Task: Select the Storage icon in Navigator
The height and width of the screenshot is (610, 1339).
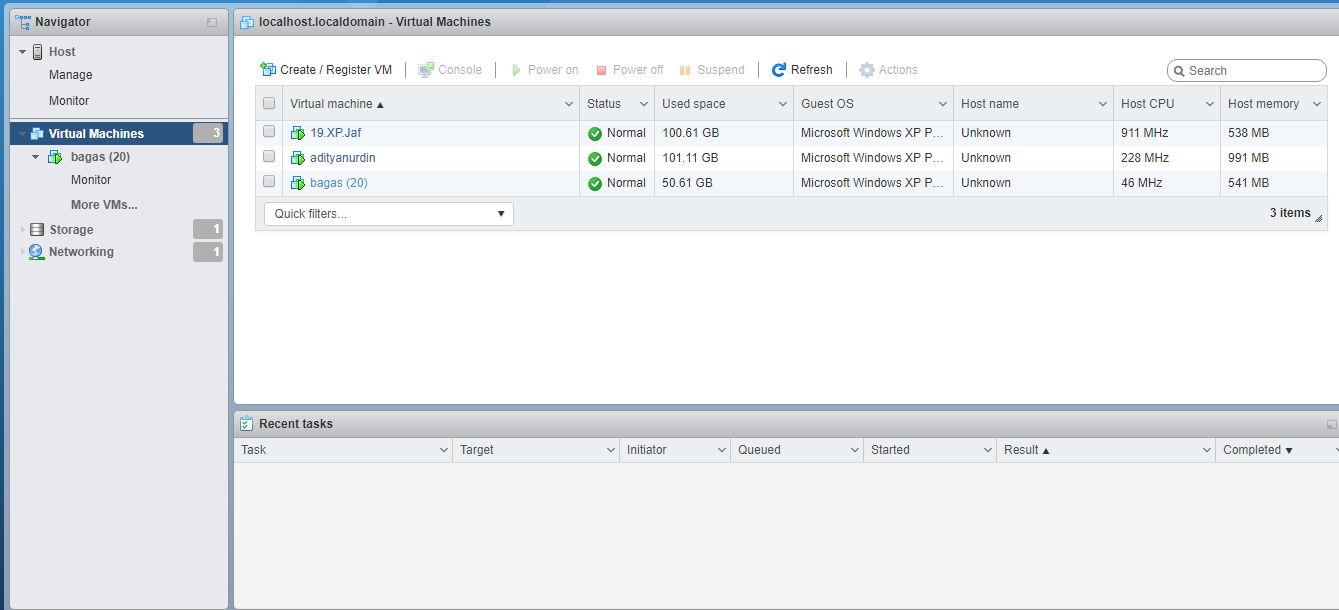Action: click(x=37, y=229)
